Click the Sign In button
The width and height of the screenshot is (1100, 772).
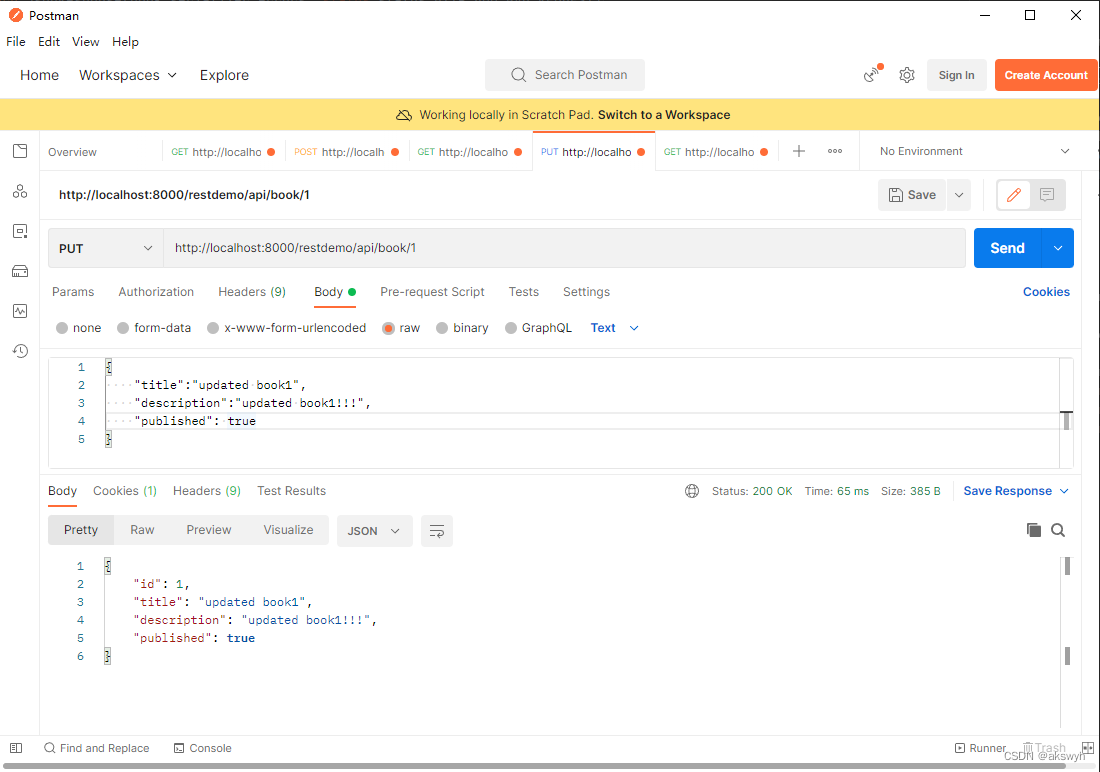[956, 75]
